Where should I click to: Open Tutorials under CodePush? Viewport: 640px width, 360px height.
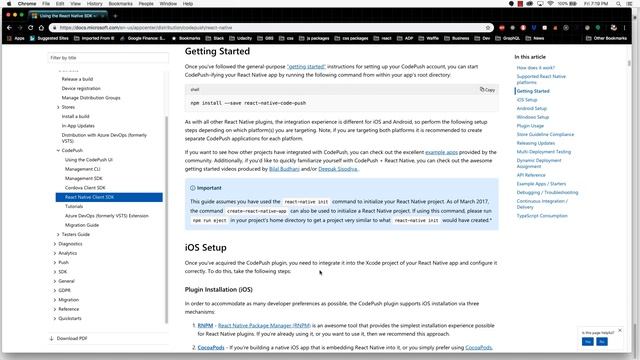[74, 207]
